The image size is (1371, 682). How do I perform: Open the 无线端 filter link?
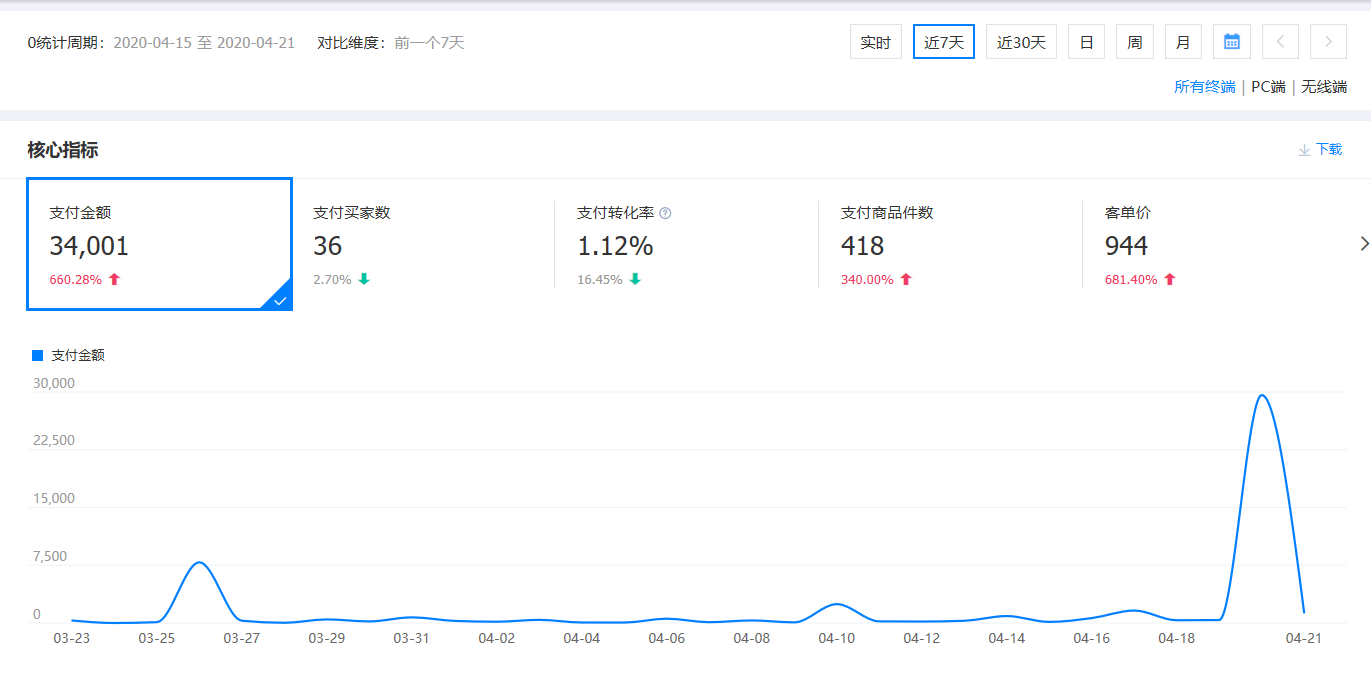click(x=1322, y=87)
